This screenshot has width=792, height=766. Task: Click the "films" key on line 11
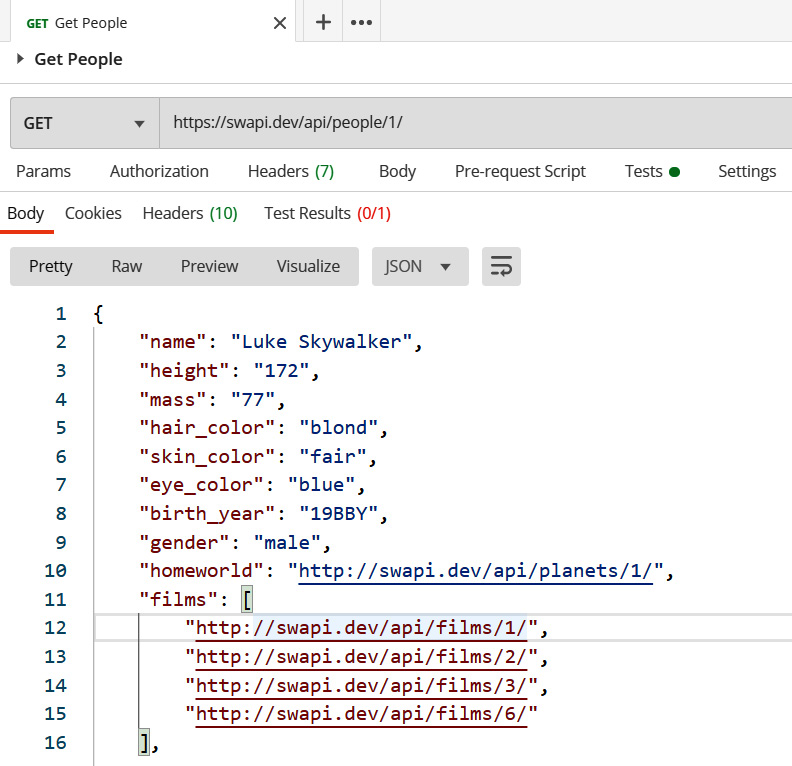tap(179, 600)
